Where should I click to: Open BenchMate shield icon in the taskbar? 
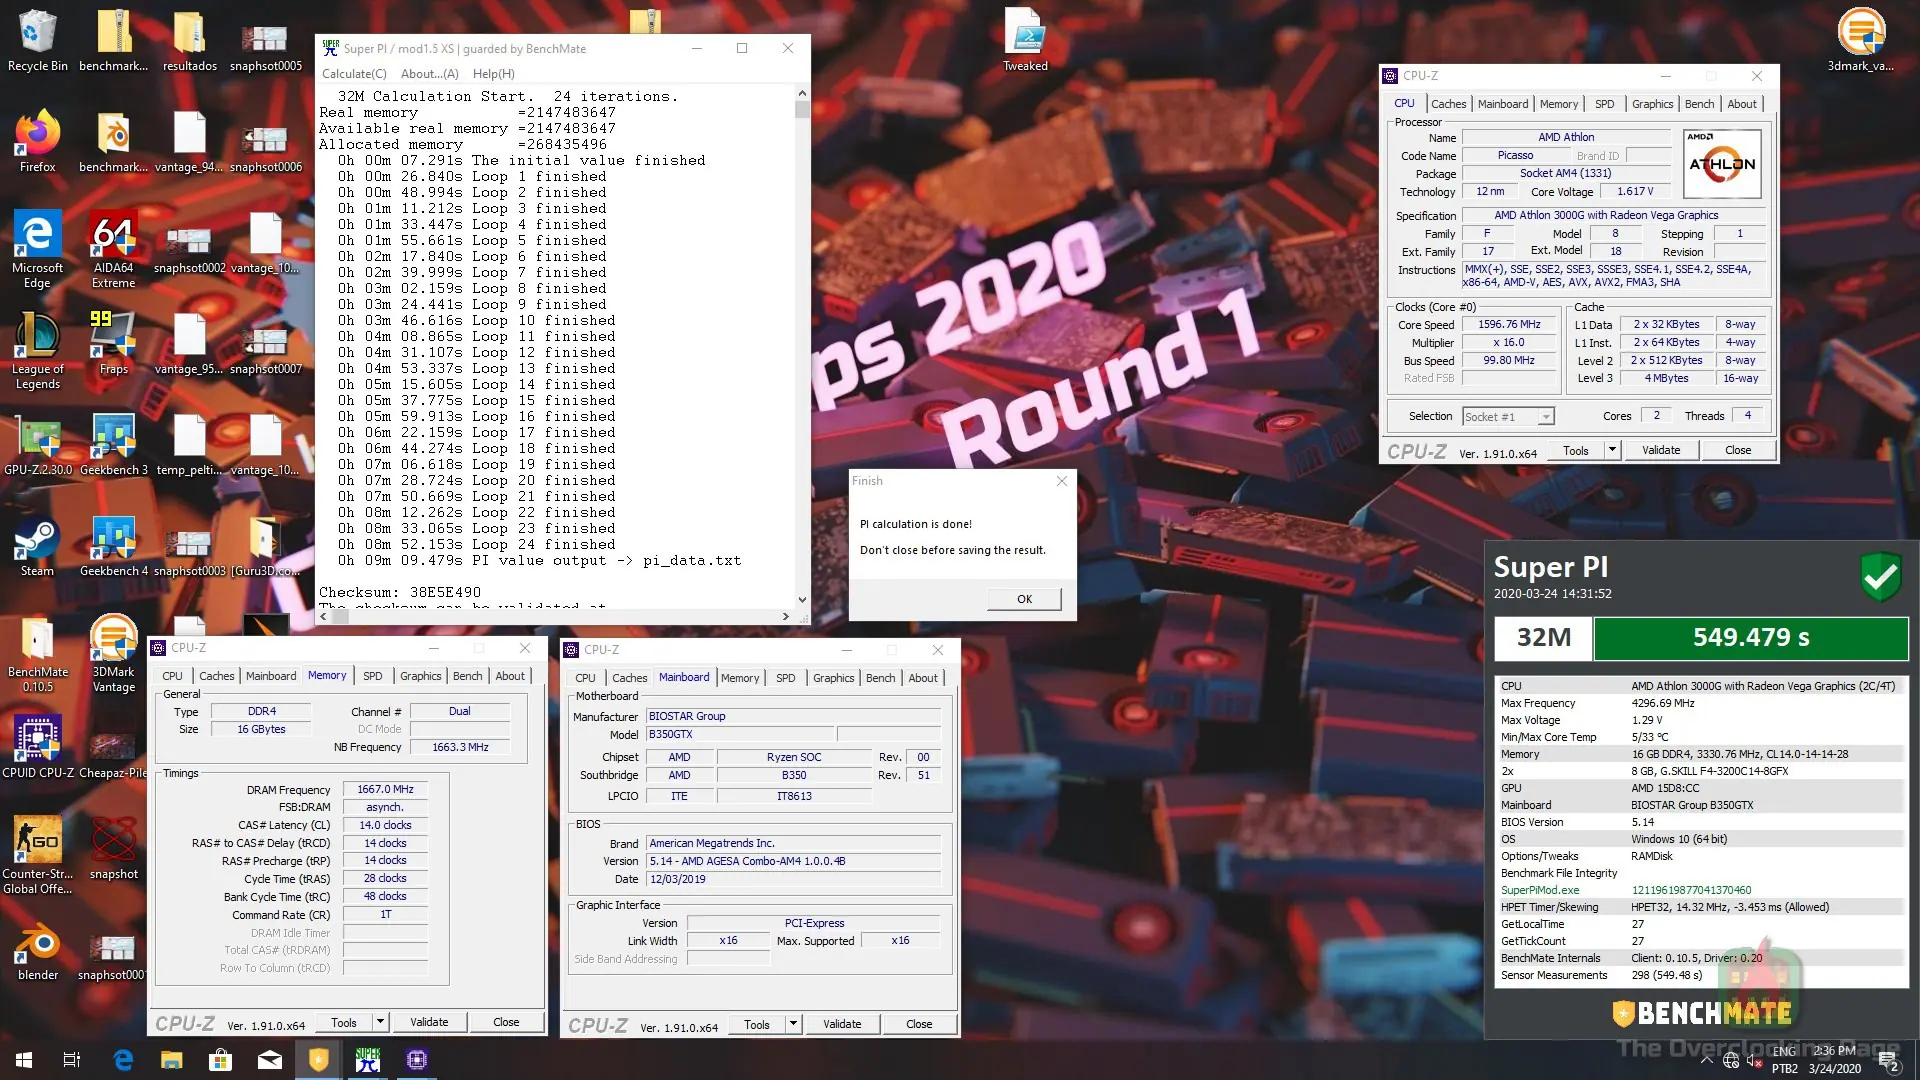pyautogui.click(x=318, y=1060)
